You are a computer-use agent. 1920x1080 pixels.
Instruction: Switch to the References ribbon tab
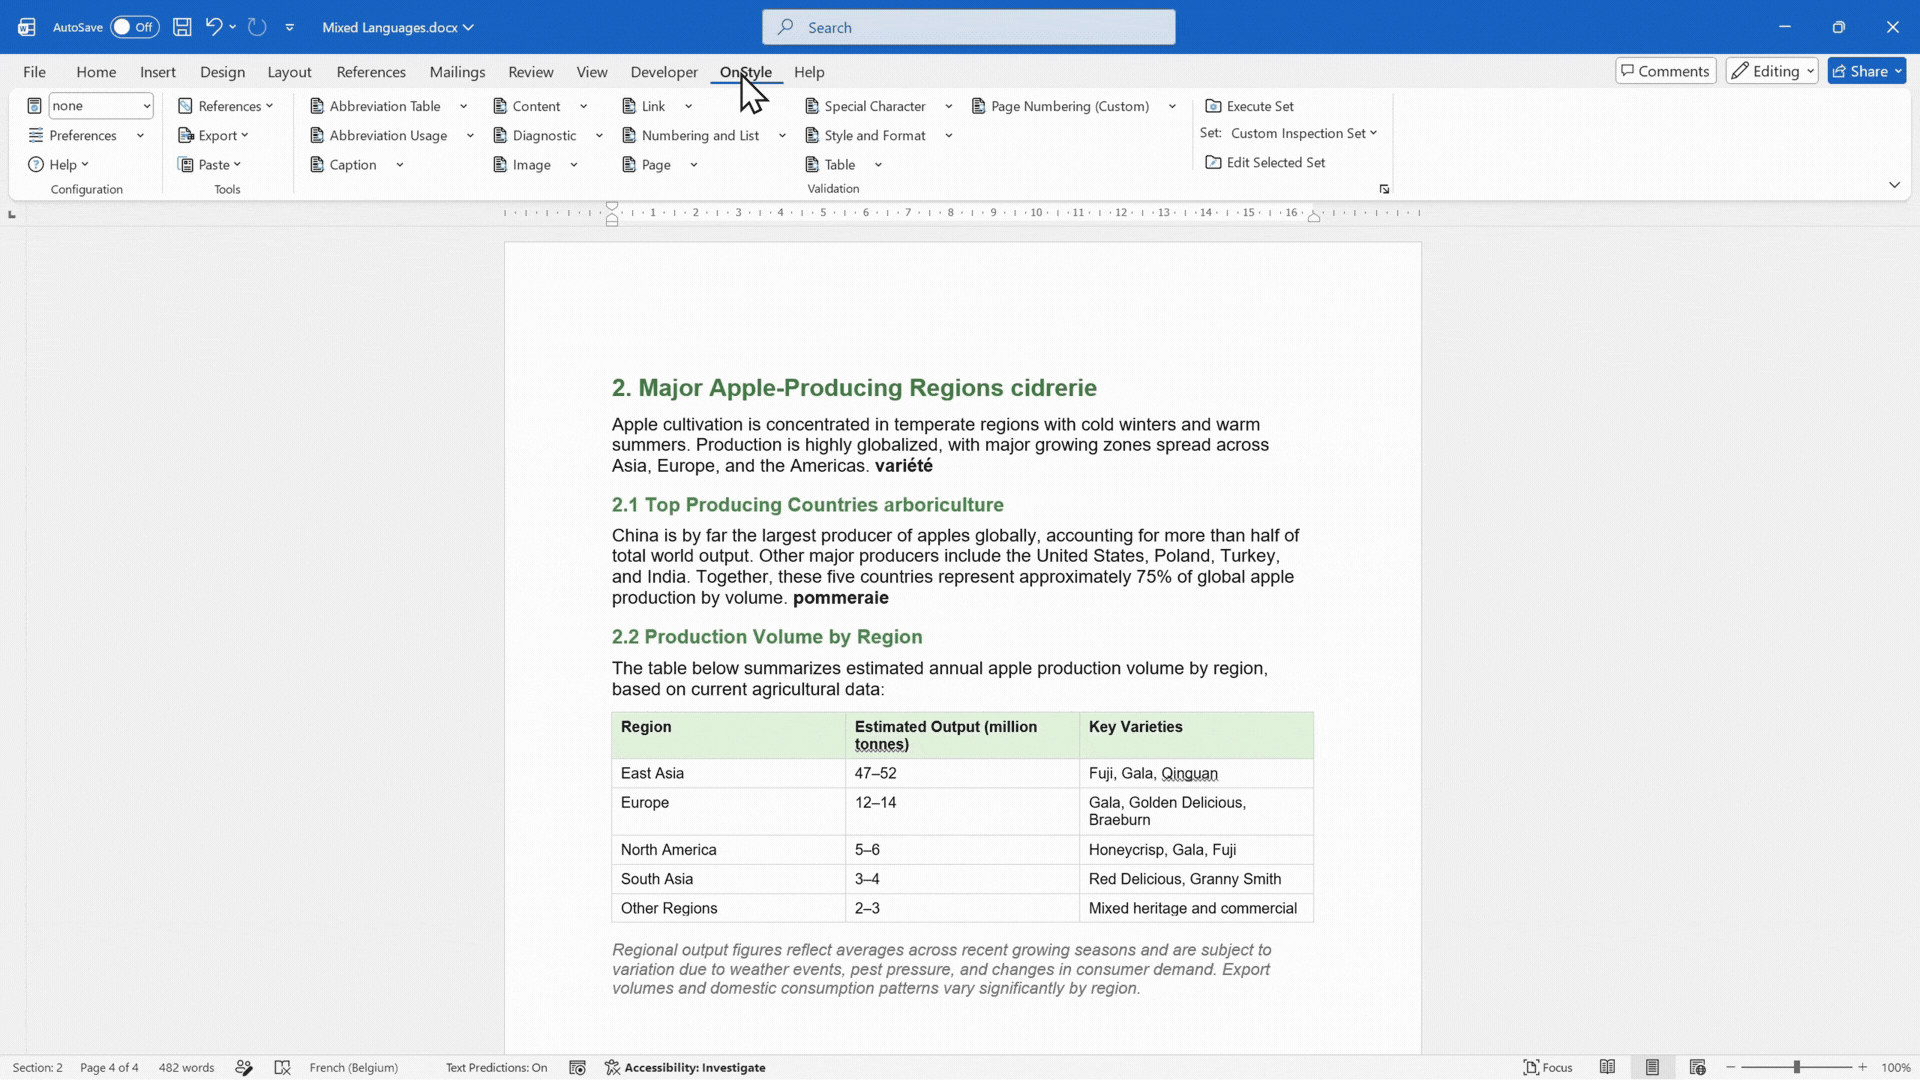pyautogui.click(x=371, y=72)
